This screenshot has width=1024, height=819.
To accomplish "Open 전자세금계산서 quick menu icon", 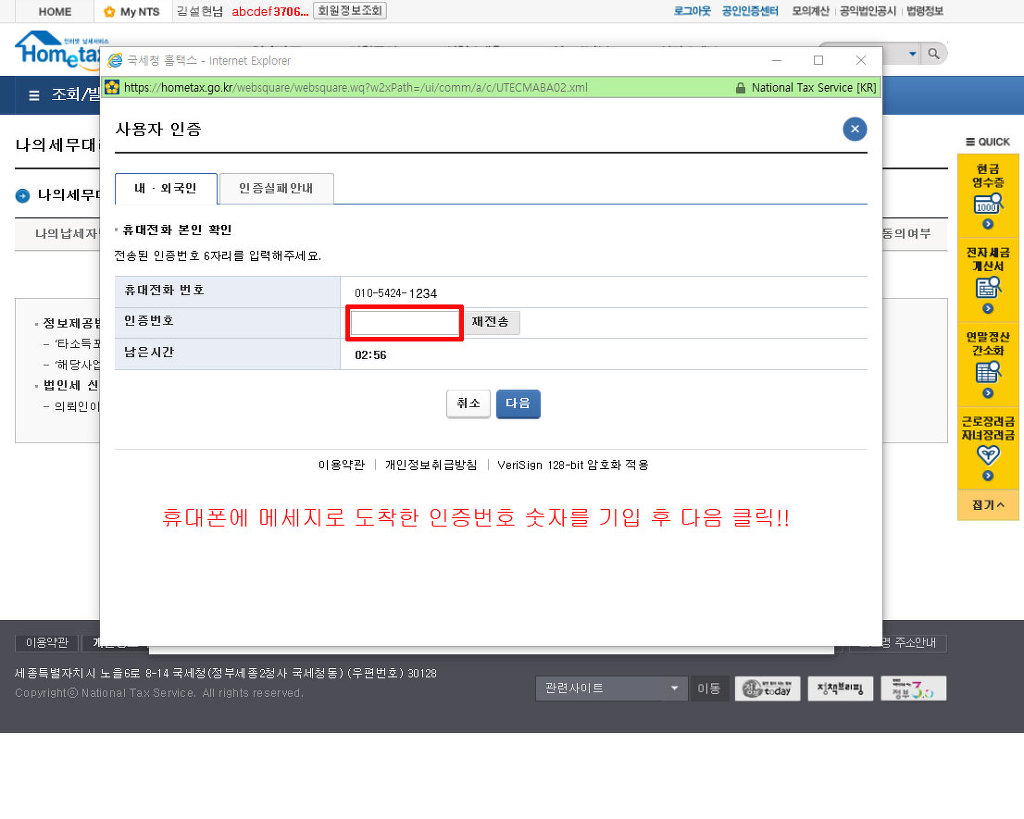I will click(x=988, y=287).
